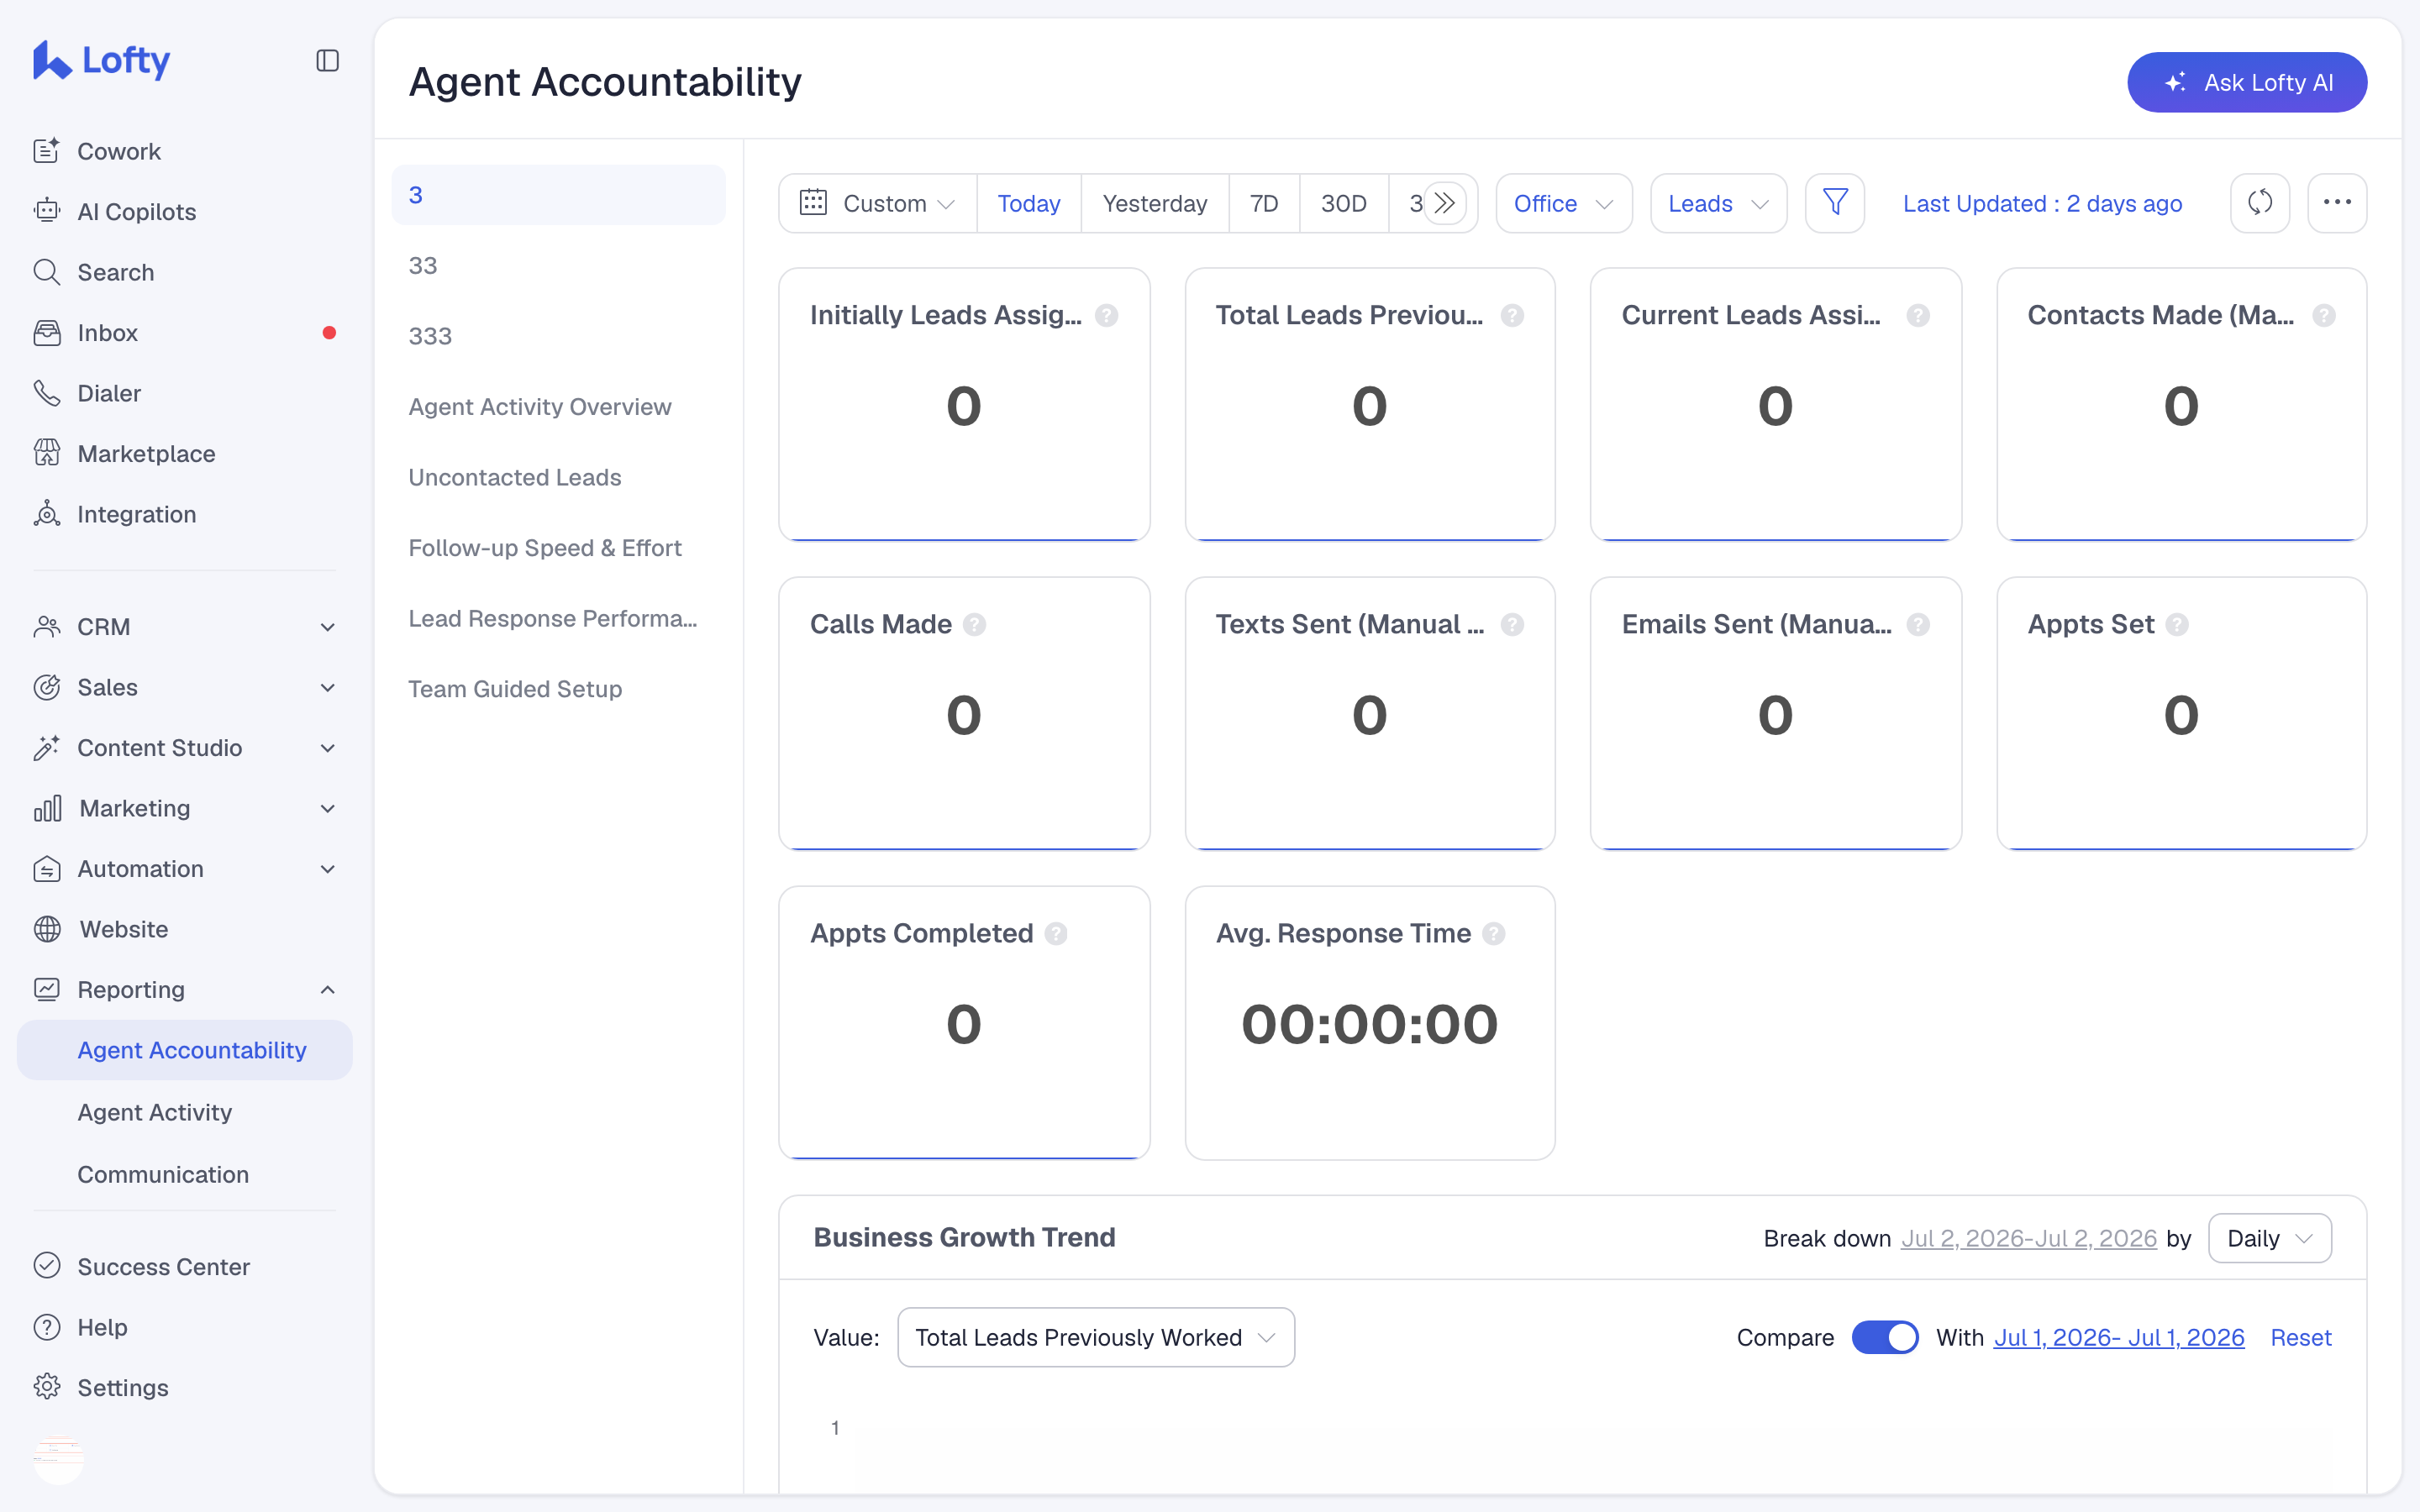Click help icon beside Appts Completed

[1056, 933]
